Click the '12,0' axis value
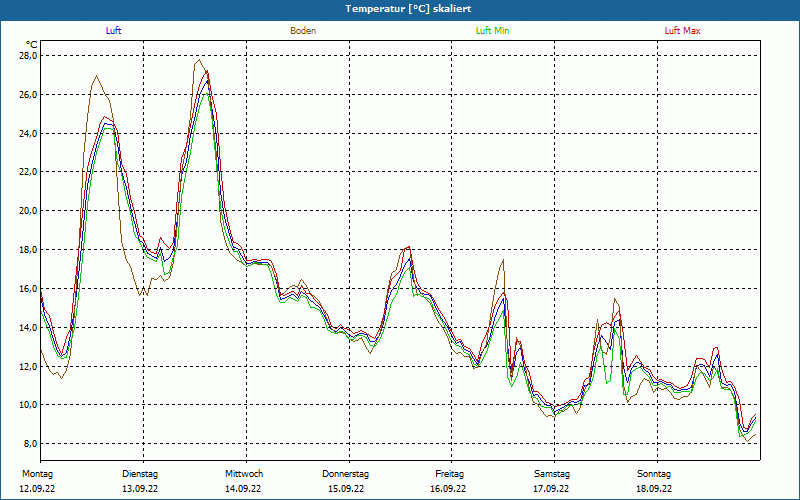800x500 pixels. coord(29,366)
